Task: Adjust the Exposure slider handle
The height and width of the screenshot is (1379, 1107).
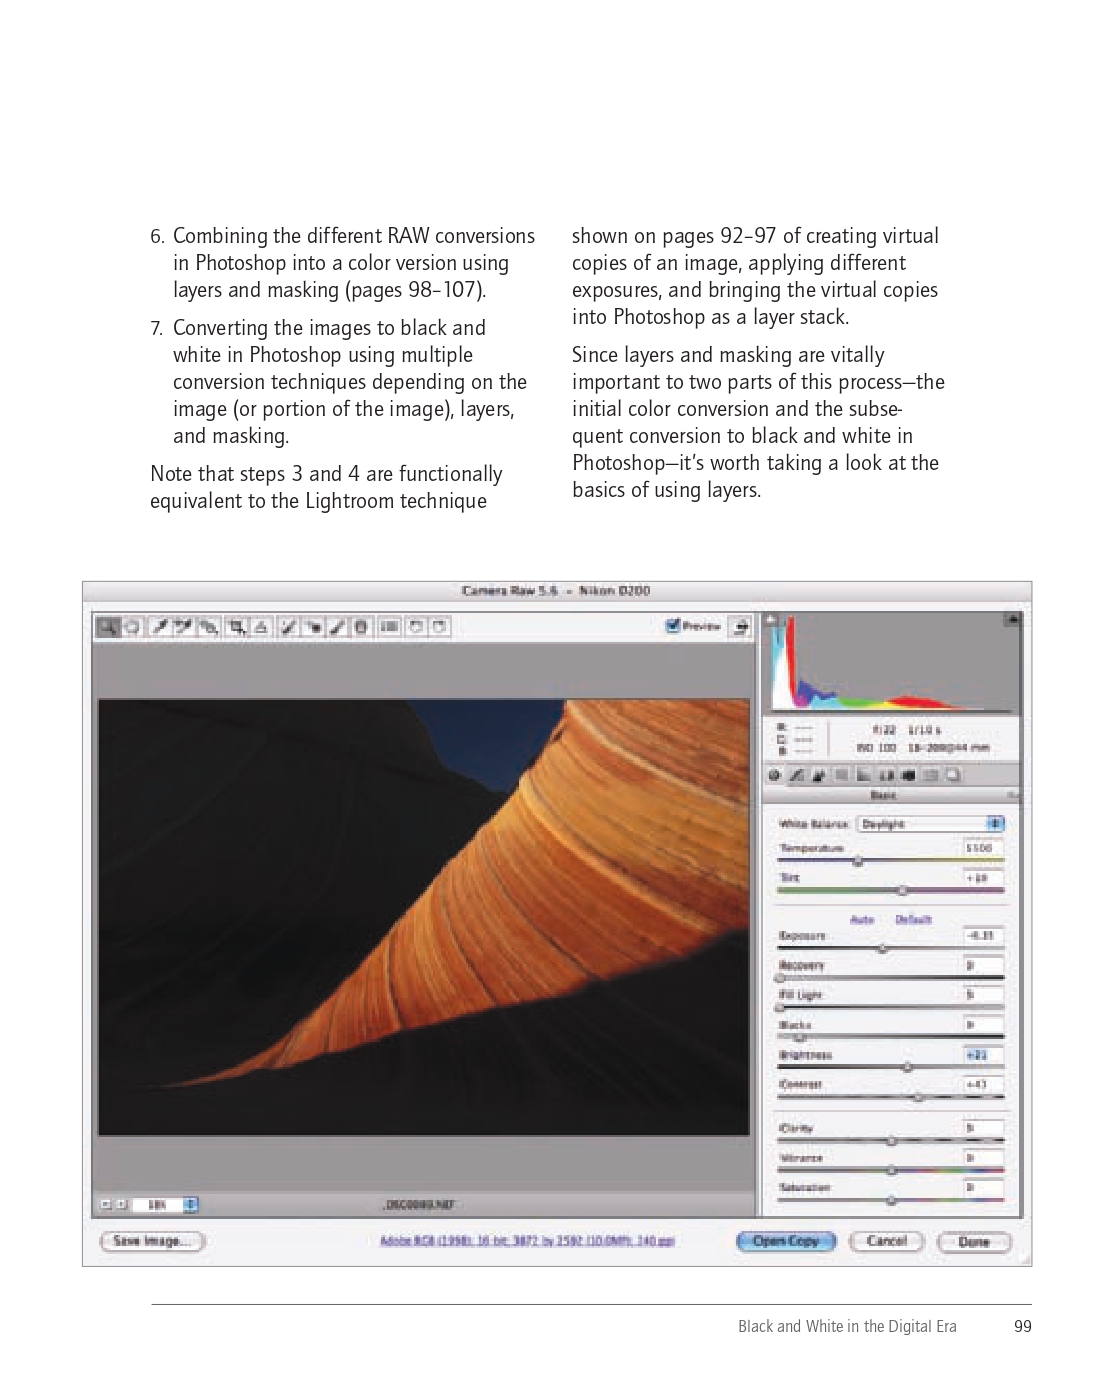Action: coord(882,949)
